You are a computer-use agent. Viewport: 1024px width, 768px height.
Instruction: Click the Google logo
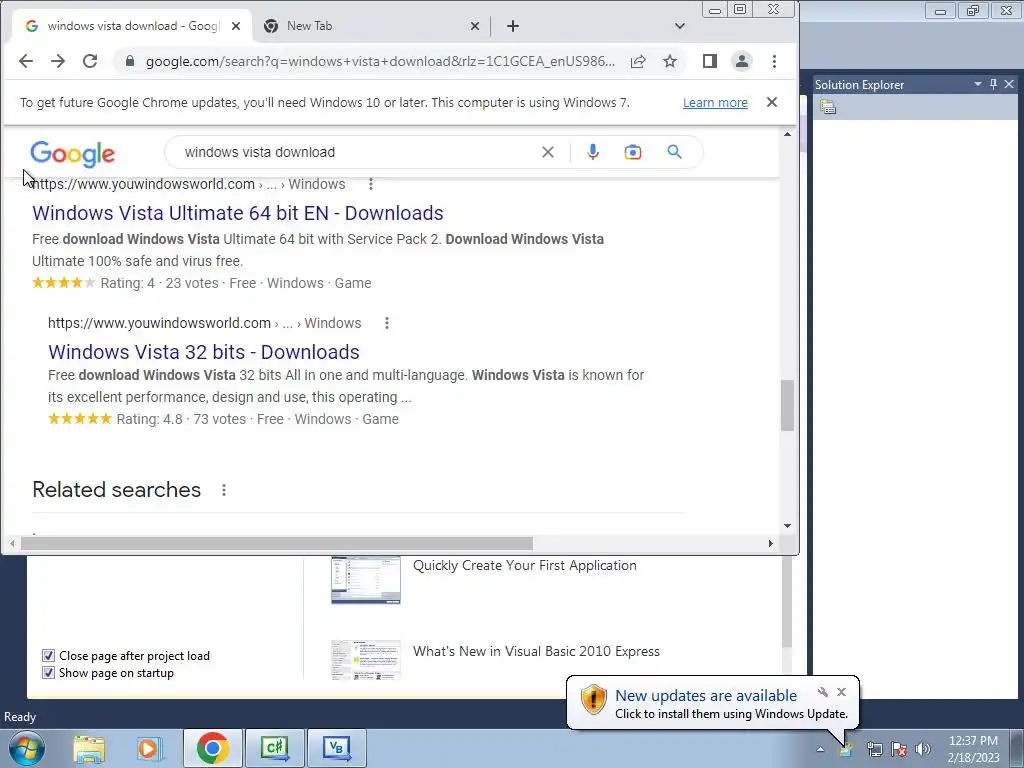pyautogui.click(x=72, y=153)
